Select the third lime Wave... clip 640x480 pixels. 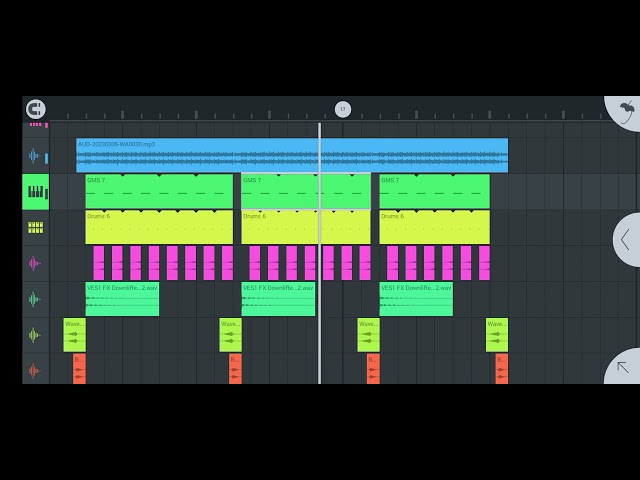point(369,335)
